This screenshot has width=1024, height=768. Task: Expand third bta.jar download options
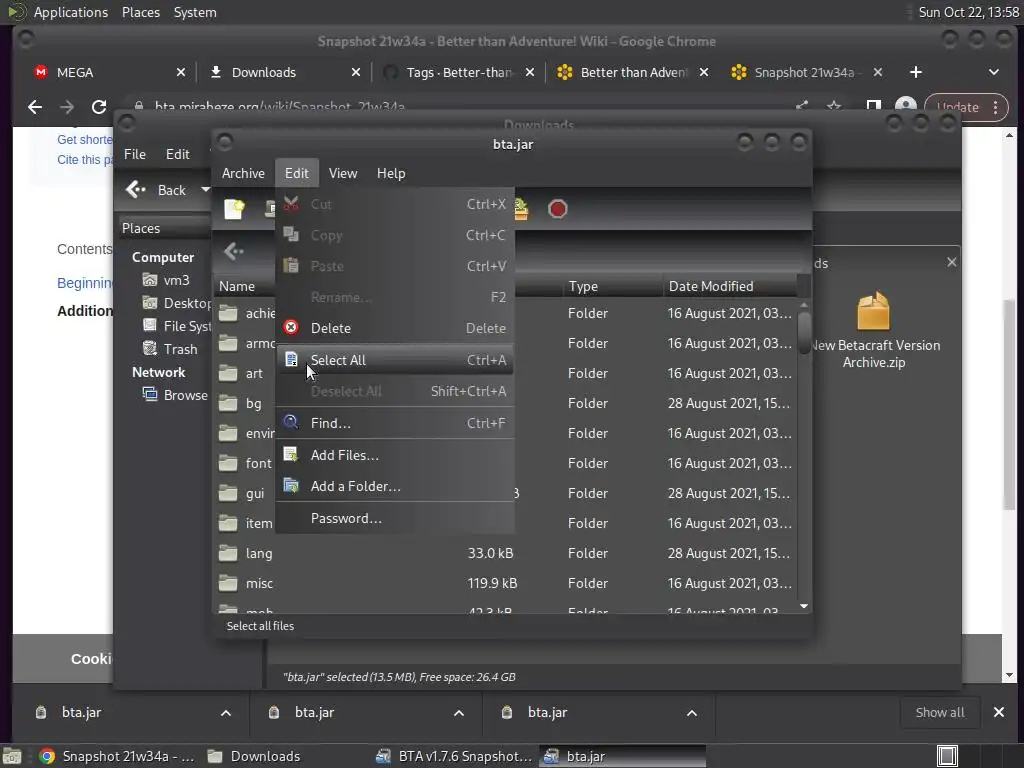click(x=692, y=713)
